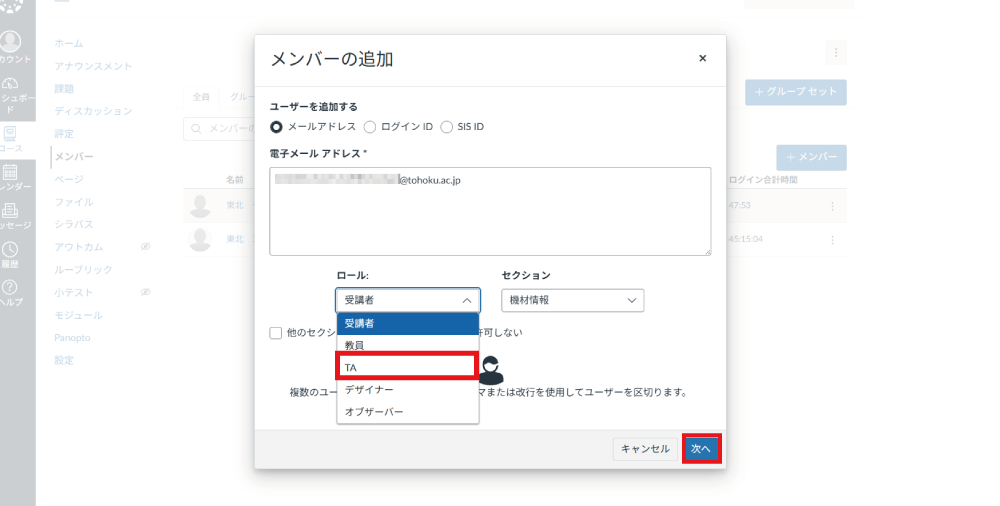Open options menu for 45:15:04 member row

832,240
